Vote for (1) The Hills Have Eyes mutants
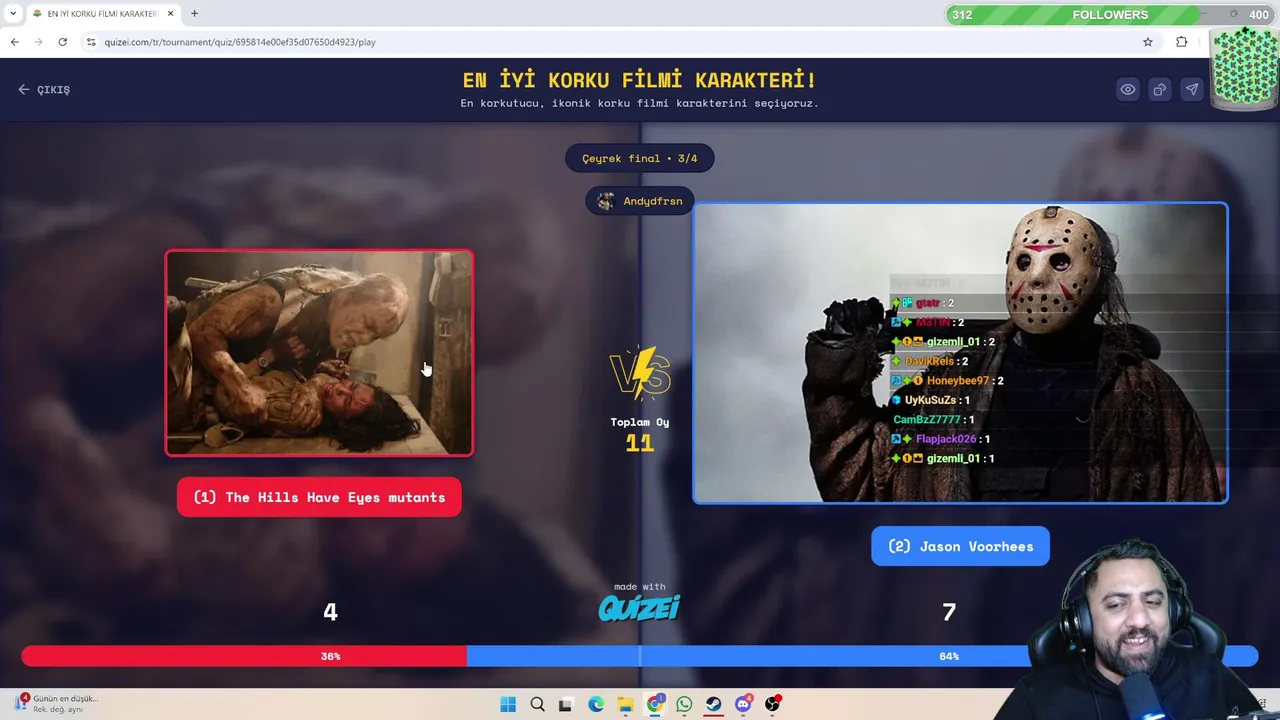 point(319,497)
